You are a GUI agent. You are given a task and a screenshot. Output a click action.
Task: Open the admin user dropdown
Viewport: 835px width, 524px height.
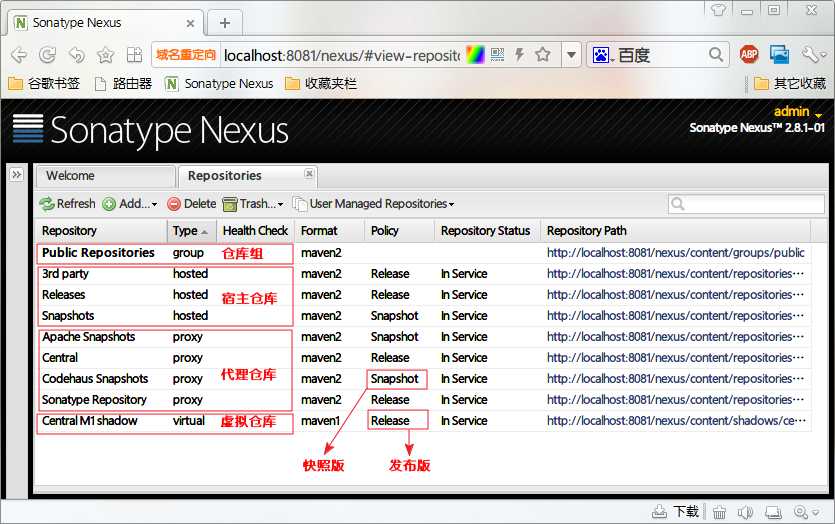[x=797, y=112]
